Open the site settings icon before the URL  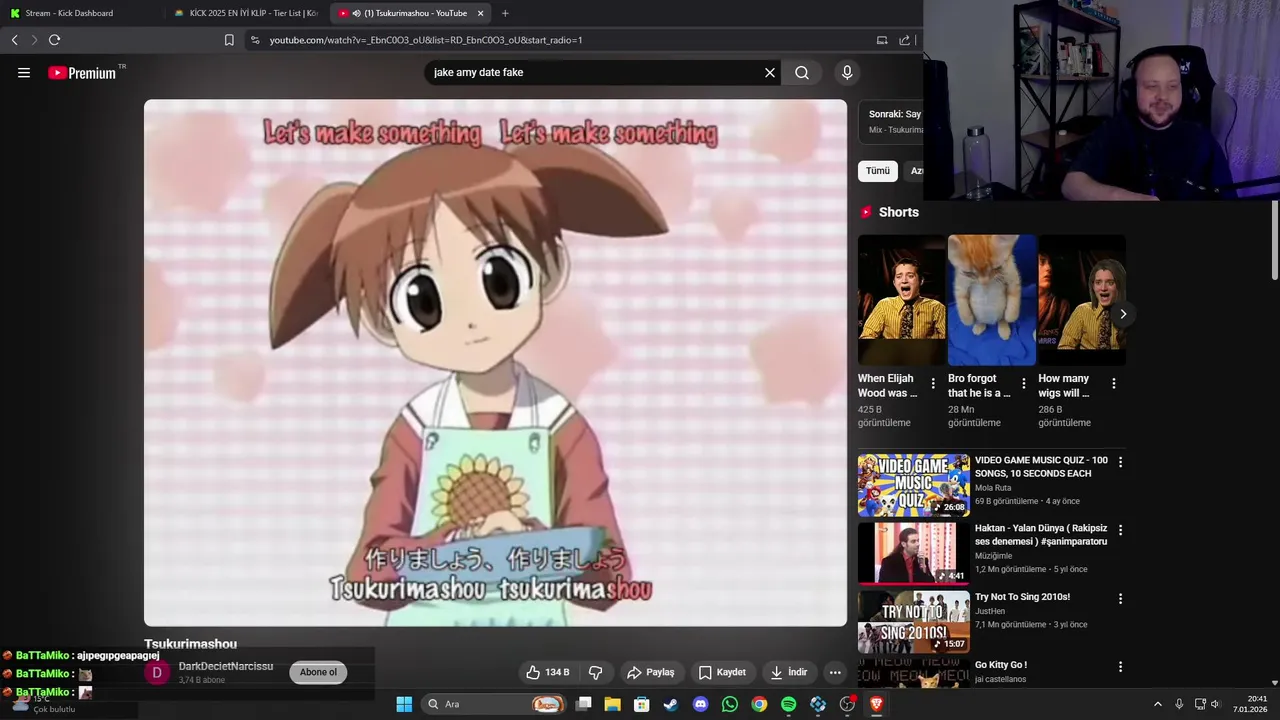tap(255, 40)
